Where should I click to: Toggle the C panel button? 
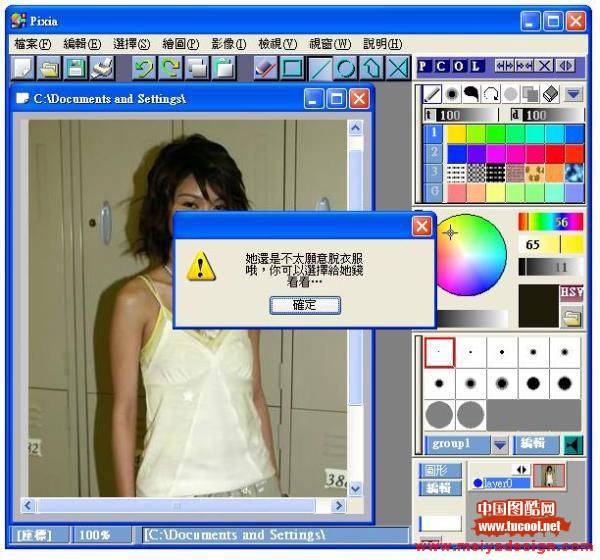441,66
